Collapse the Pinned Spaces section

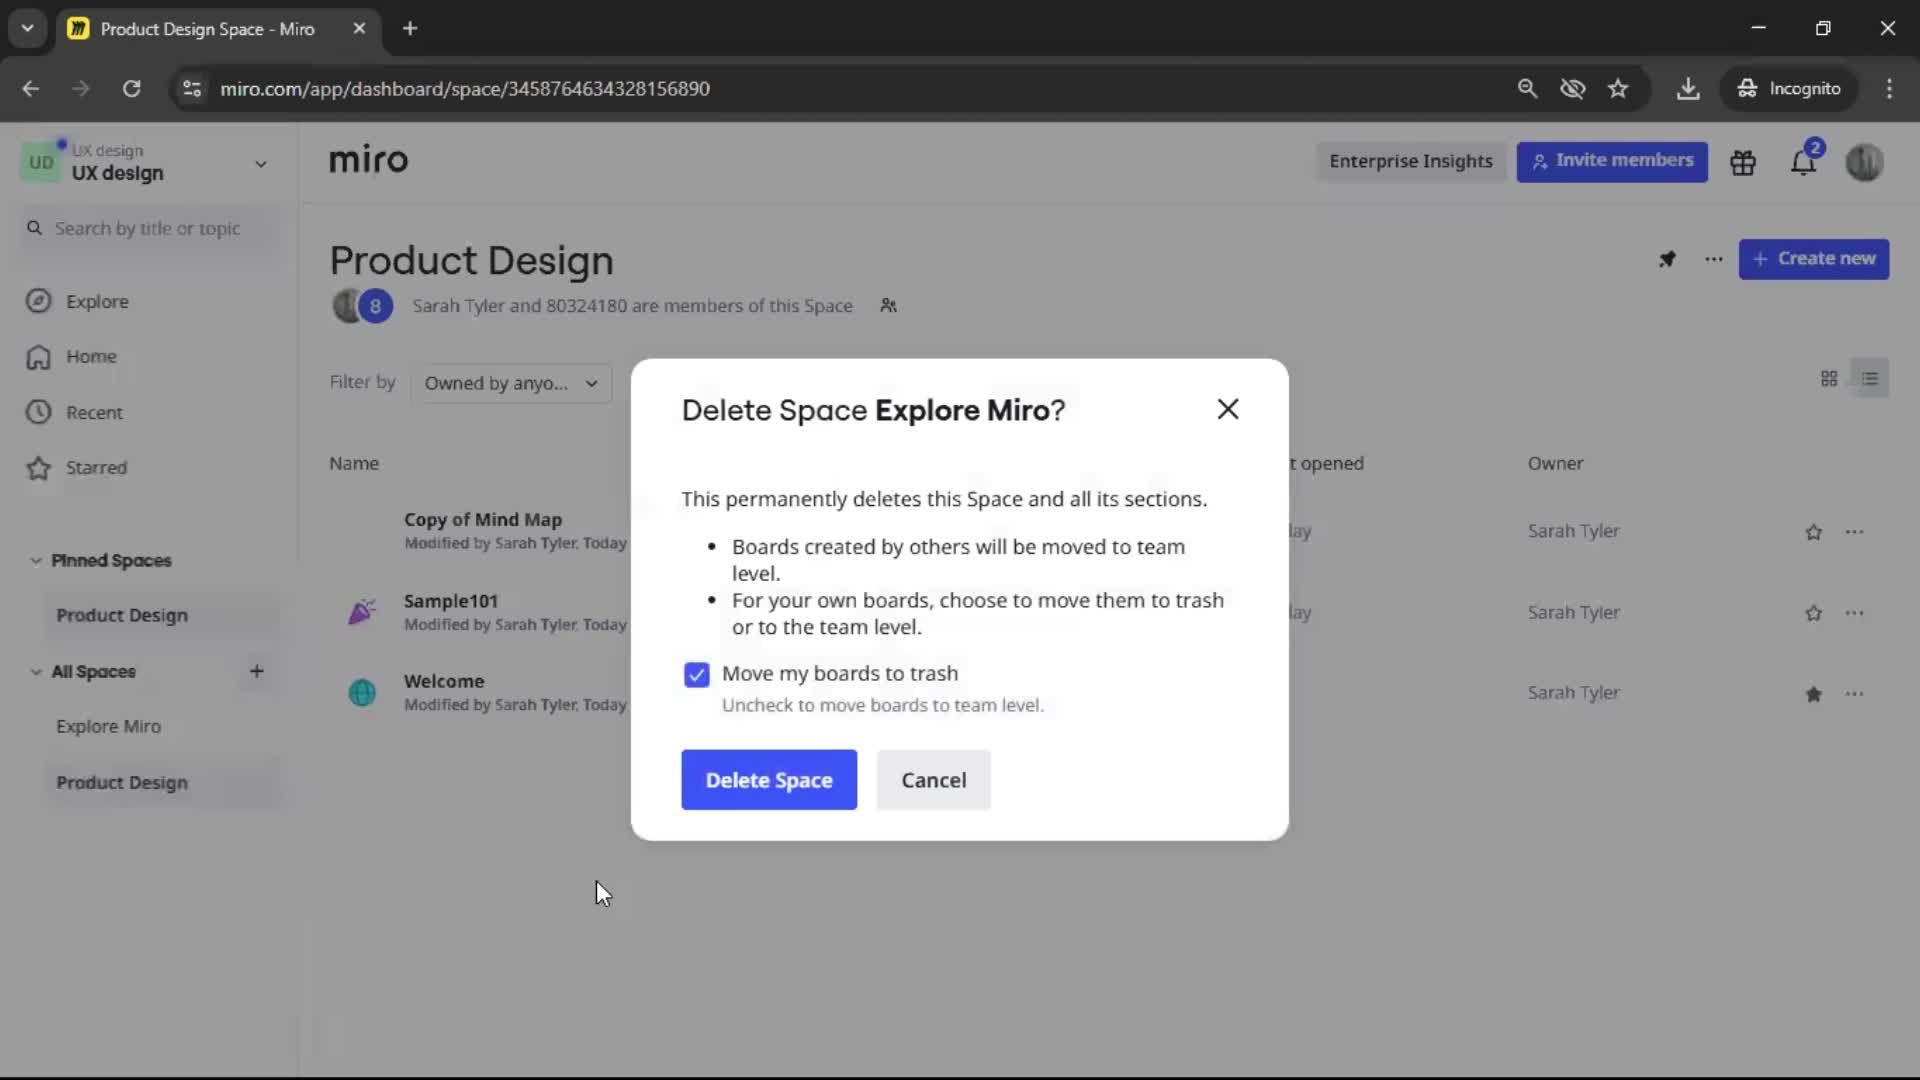[x=36, y=561]
